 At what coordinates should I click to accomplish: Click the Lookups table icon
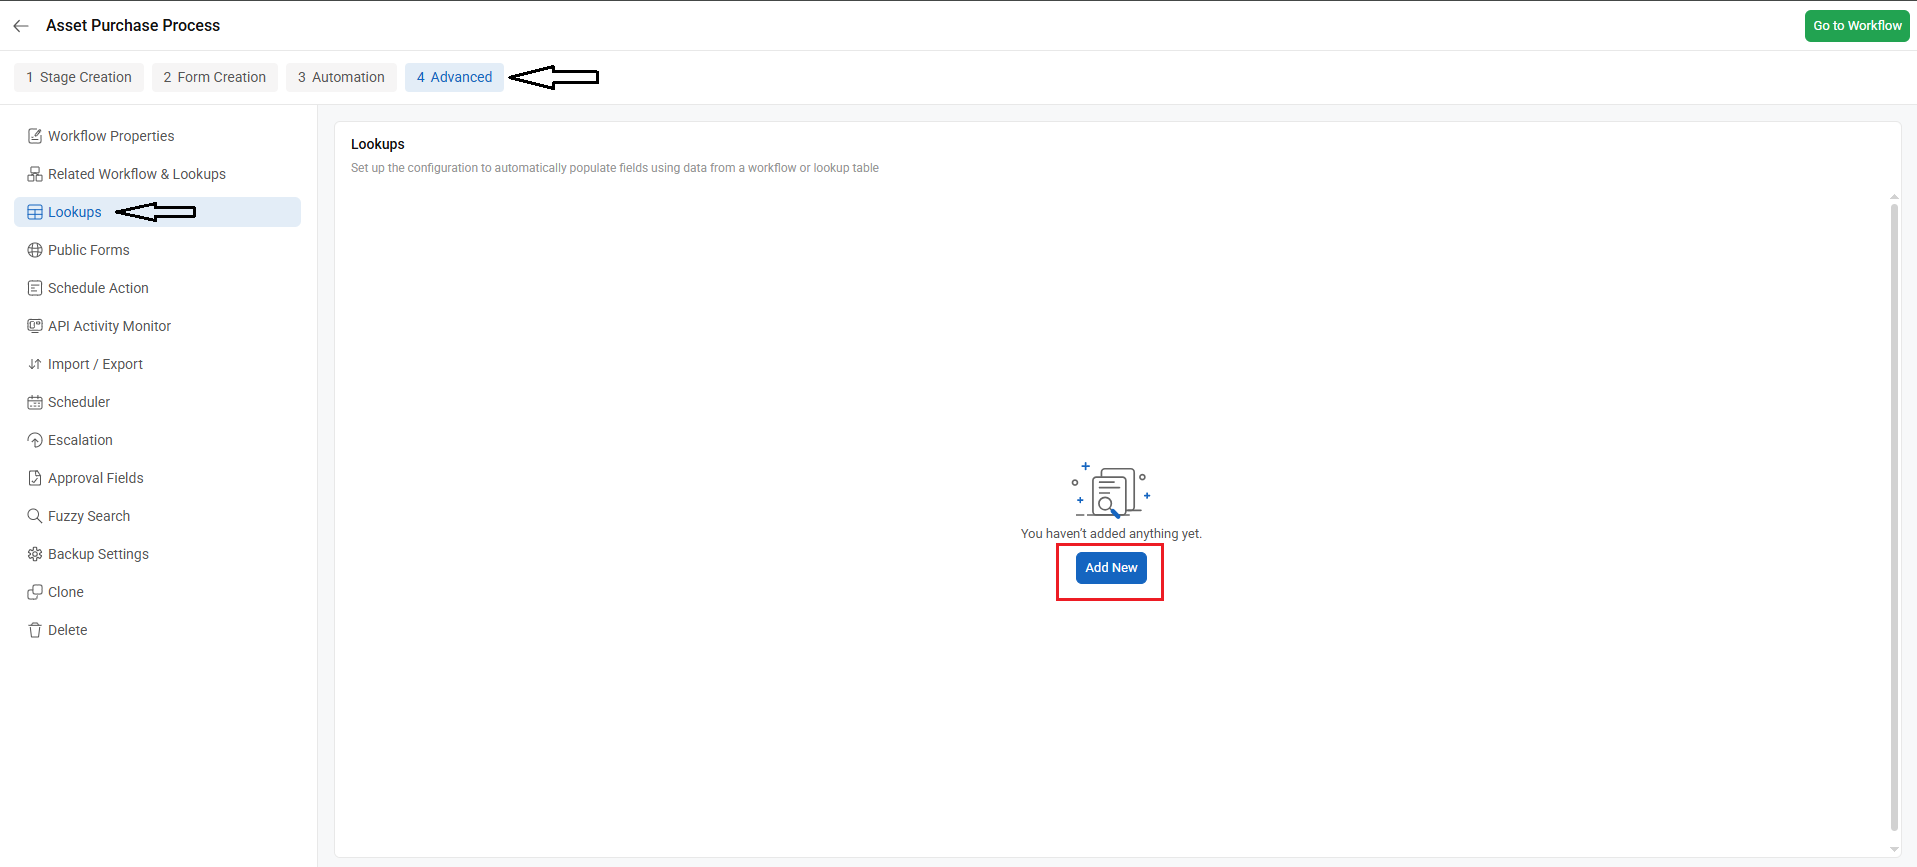pos(35,212)
